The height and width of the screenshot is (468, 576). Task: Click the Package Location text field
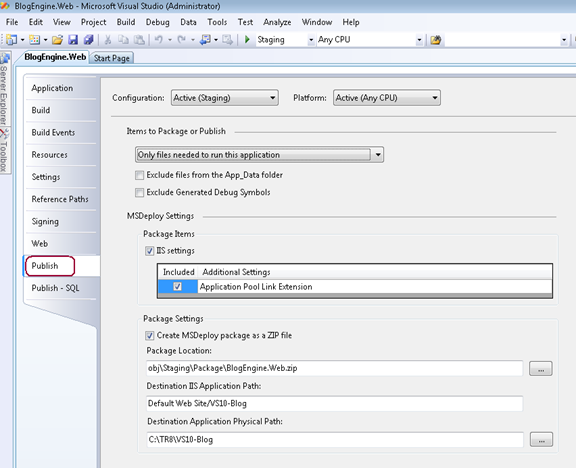point(334,368)
